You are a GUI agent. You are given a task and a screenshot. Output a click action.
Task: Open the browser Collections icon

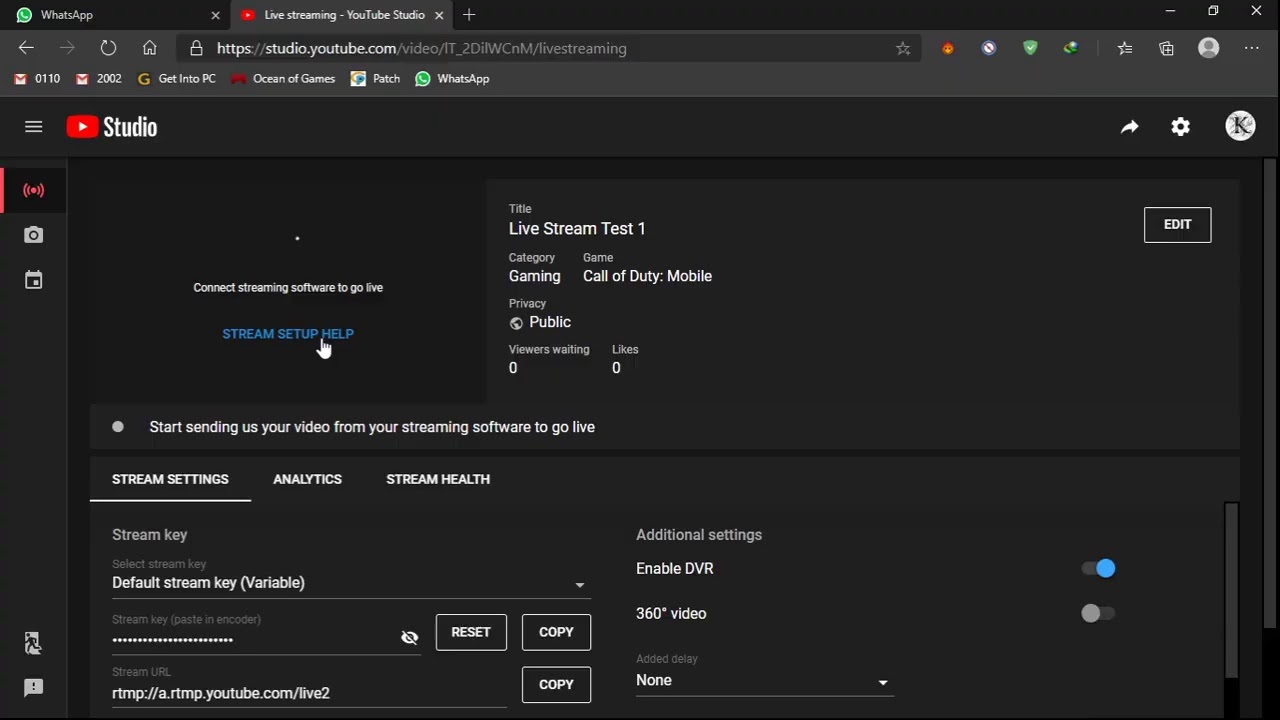[x=1166, y=48]
